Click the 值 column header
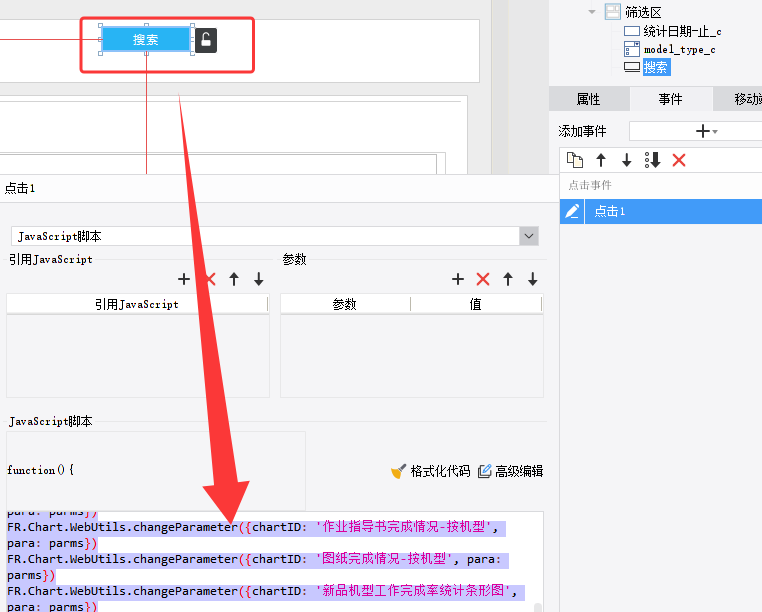The image size is (762, 612). coord(476,304)
